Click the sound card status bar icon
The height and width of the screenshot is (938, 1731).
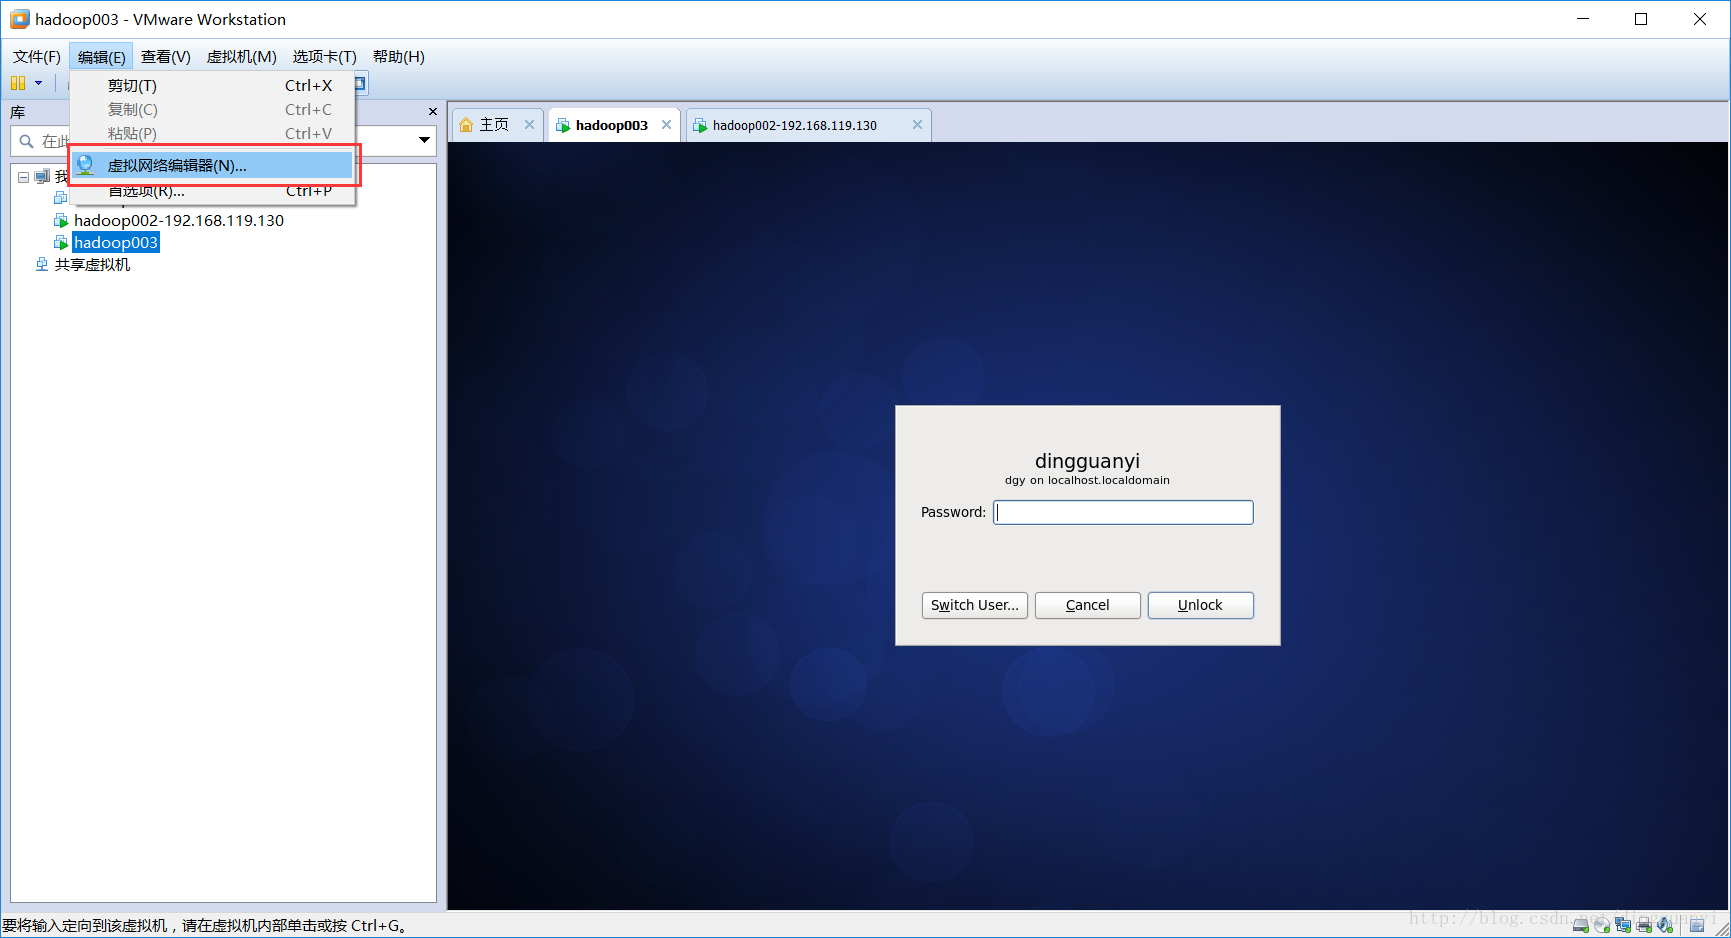tap(1665, 925)
